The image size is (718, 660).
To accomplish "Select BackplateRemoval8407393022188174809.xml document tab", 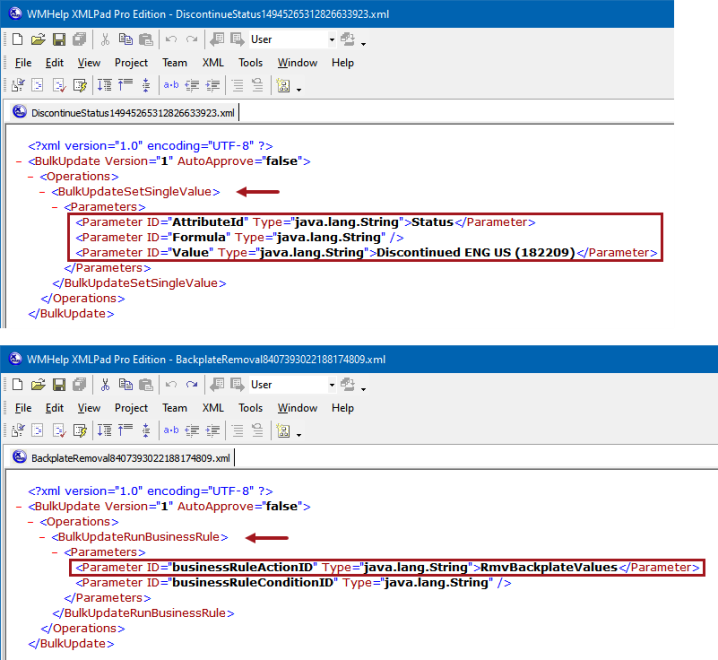I will 122,458.
